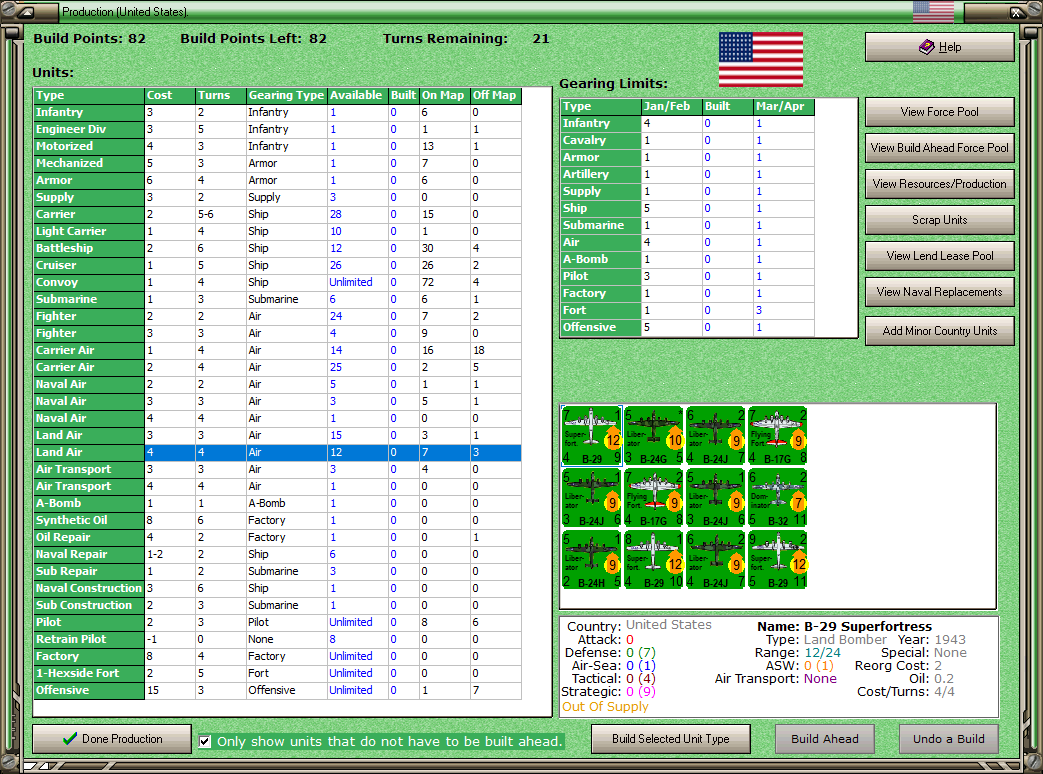Open View Naval Replacements

(x=939, y=291)
